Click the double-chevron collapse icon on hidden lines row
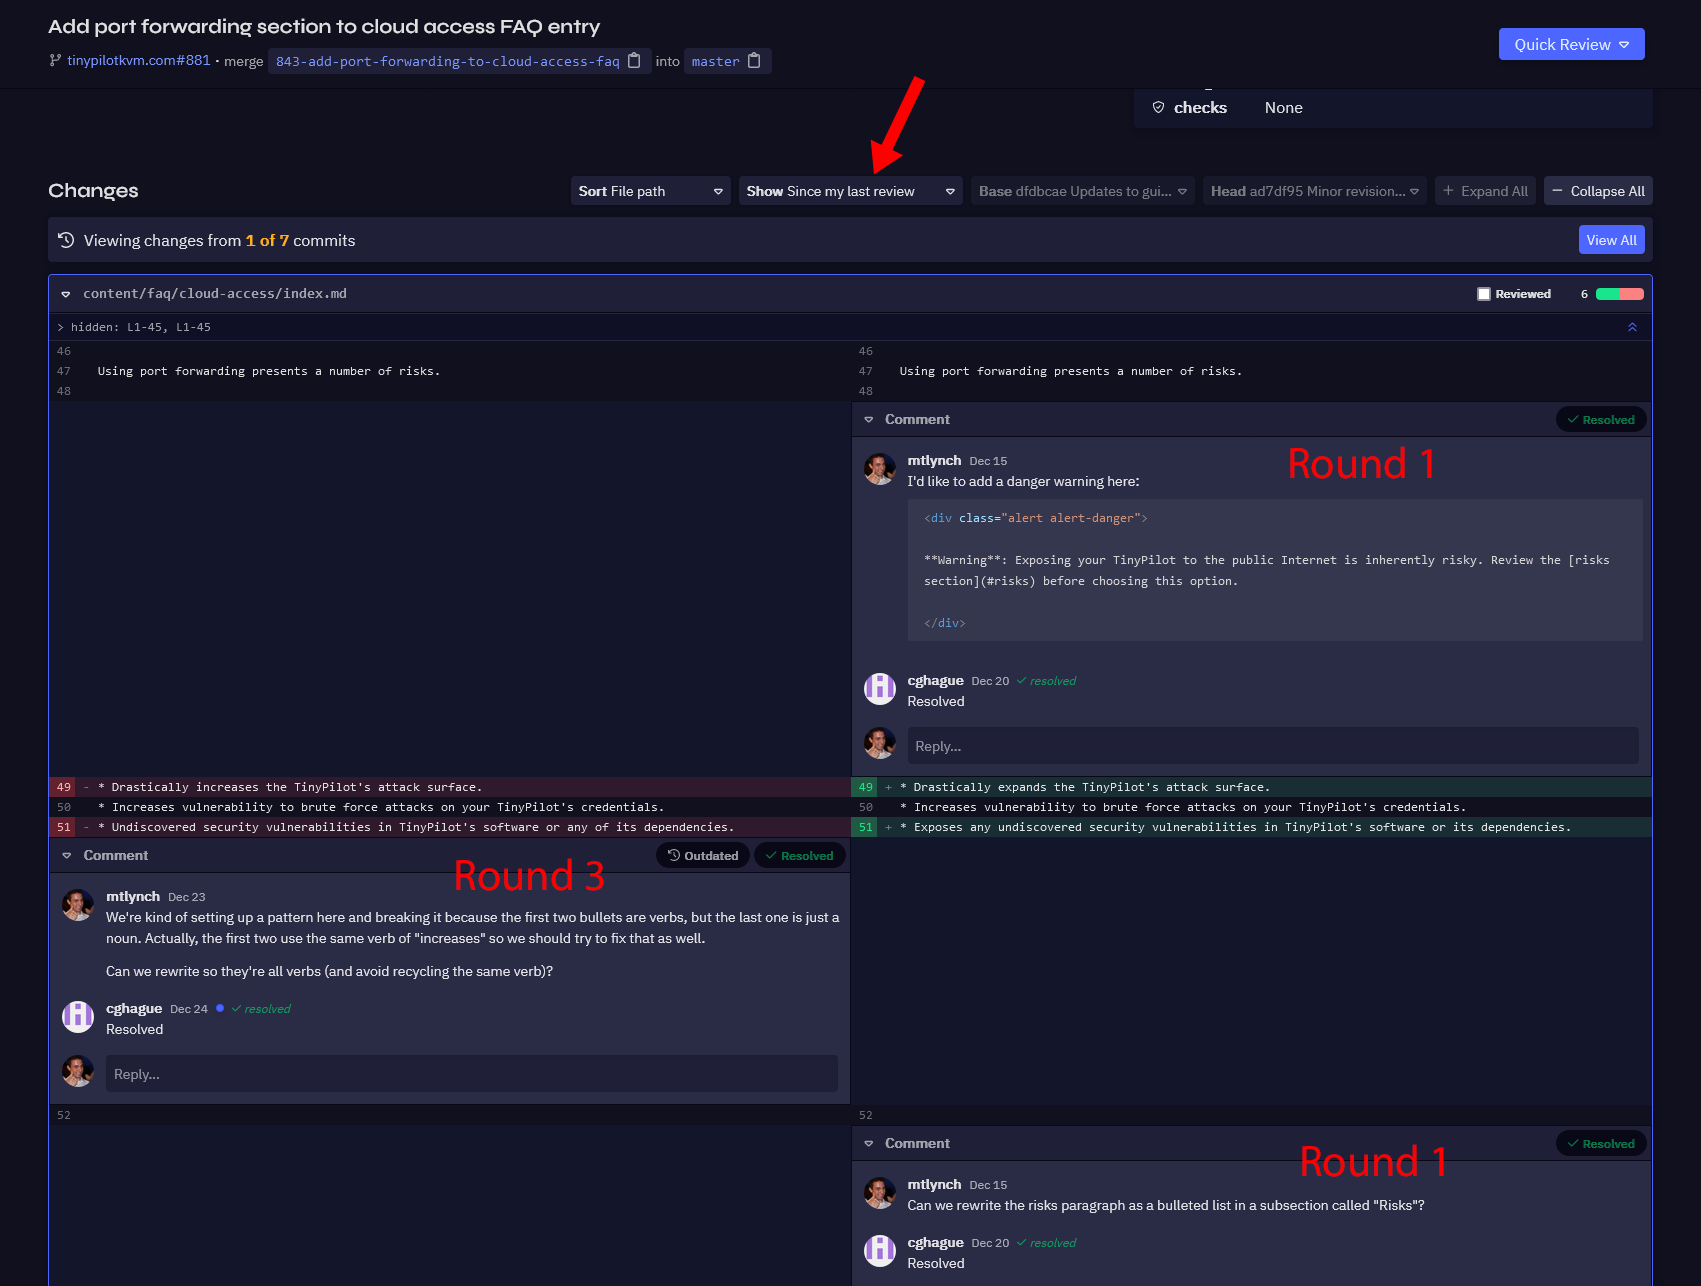Image resolution: width=1701 pixels, height=1286 pixels. pos(1632,326)
